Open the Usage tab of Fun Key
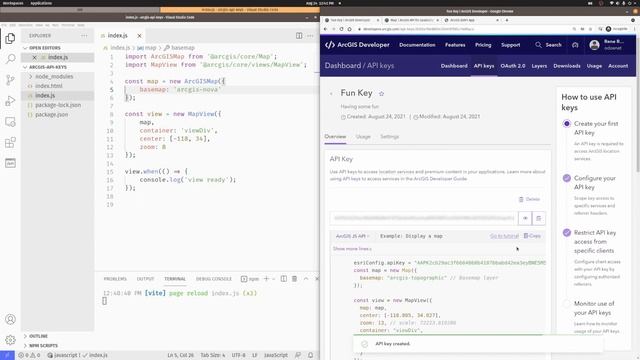The width and height of the screenshot is (640, 360). [363, 137]
